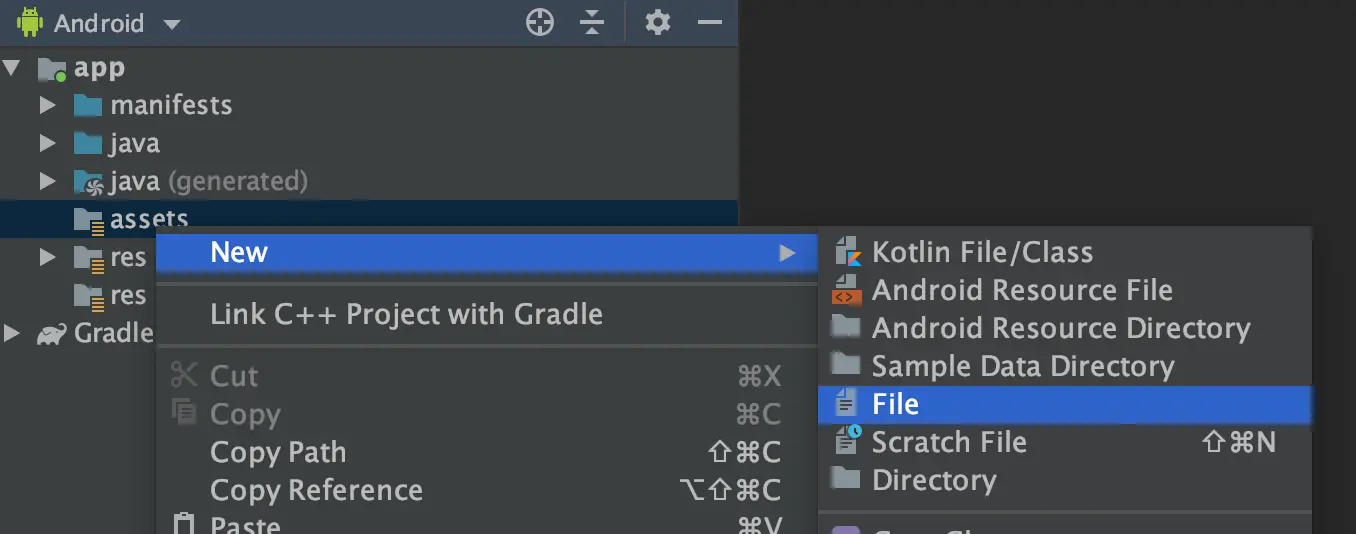Image resolution: width=1356 pixels, height=534 pixels.
Task: Click the java (generated) folder icon
Action: point(88,182)
